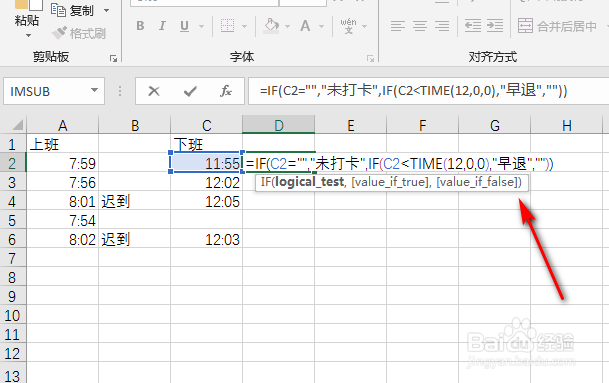
Task: Select column F header
Action: [x=423, y=125]
